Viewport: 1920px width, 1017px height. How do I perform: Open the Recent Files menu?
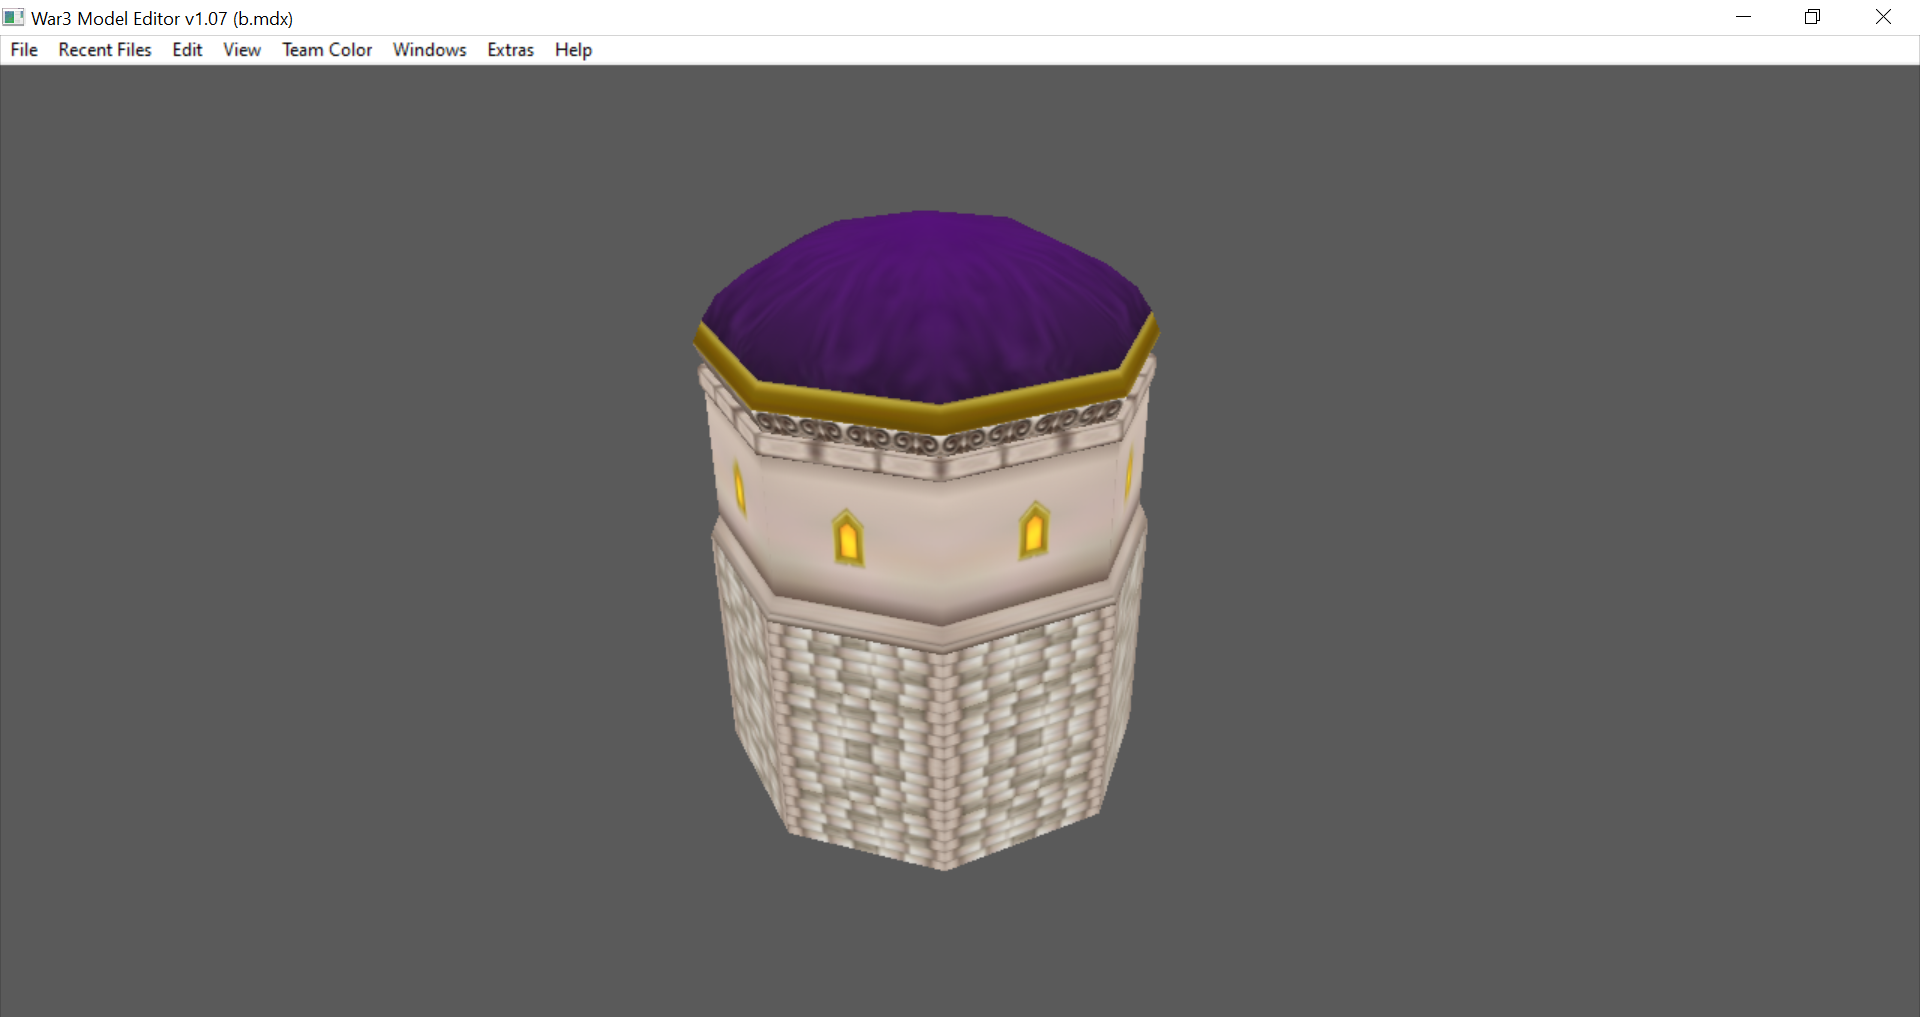[105, 50]
